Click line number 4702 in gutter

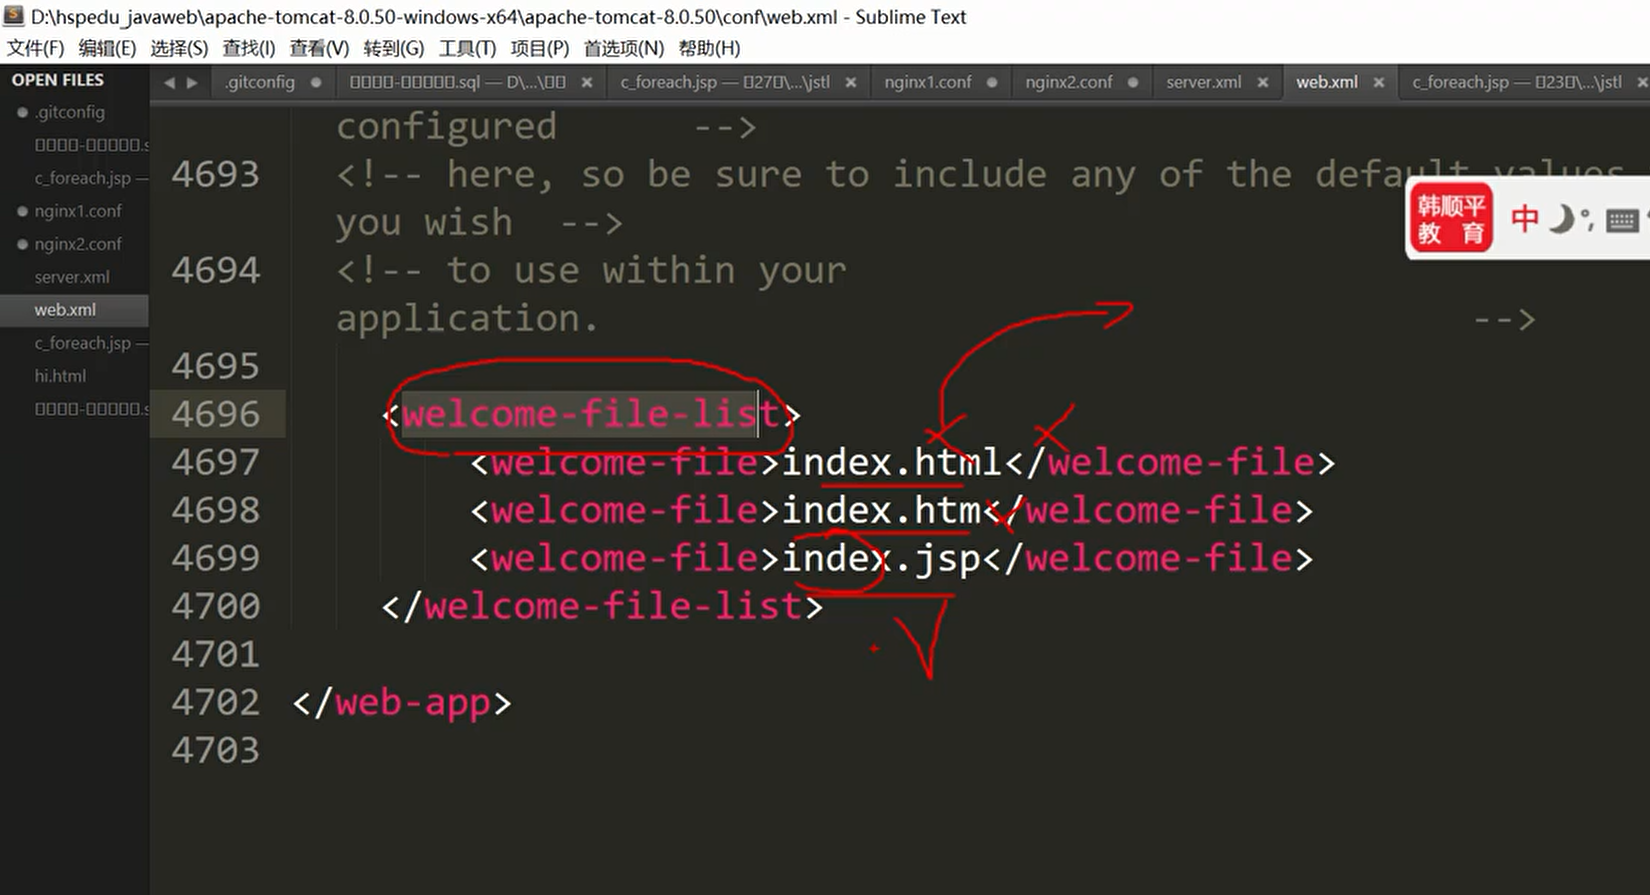click(215, 702)
